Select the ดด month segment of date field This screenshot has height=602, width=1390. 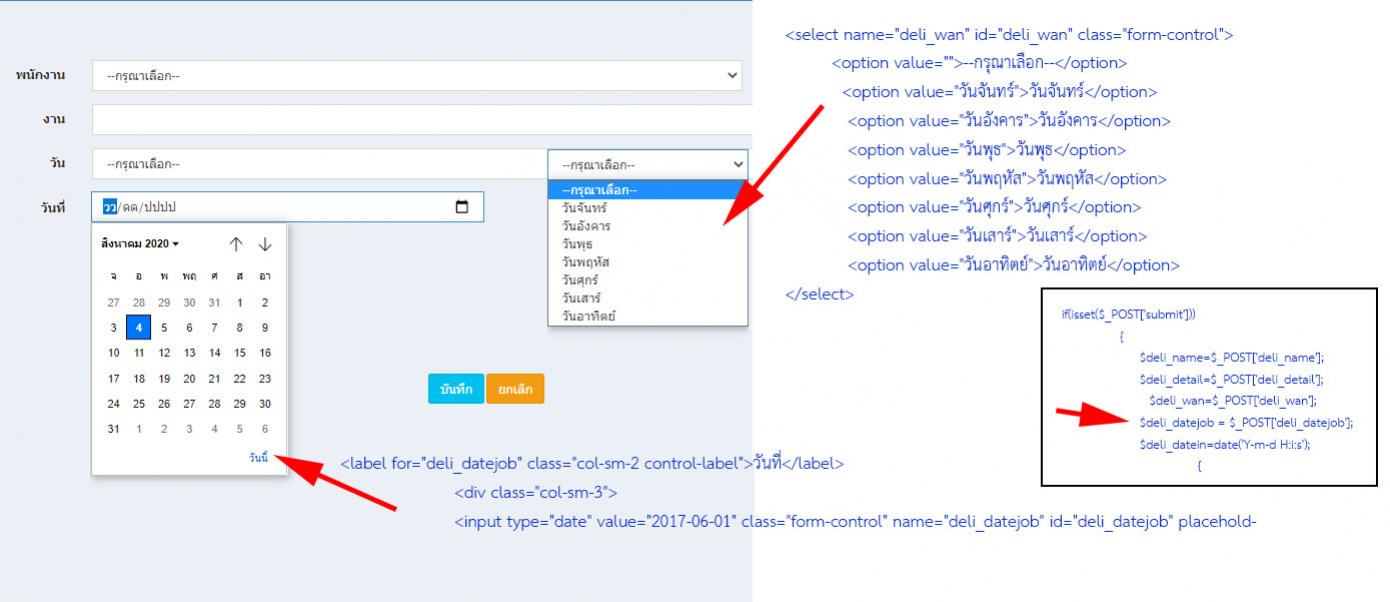[x=131, y=207]
